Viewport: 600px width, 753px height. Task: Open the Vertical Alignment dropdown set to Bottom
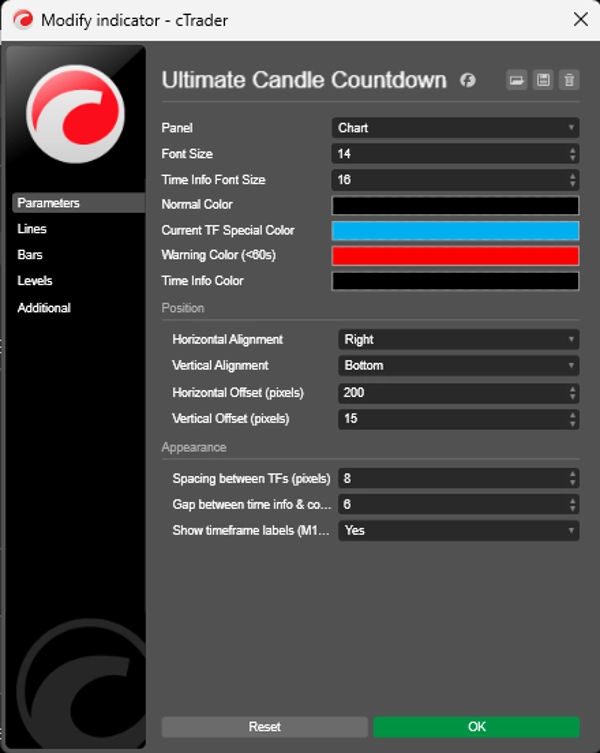[458, 366]
